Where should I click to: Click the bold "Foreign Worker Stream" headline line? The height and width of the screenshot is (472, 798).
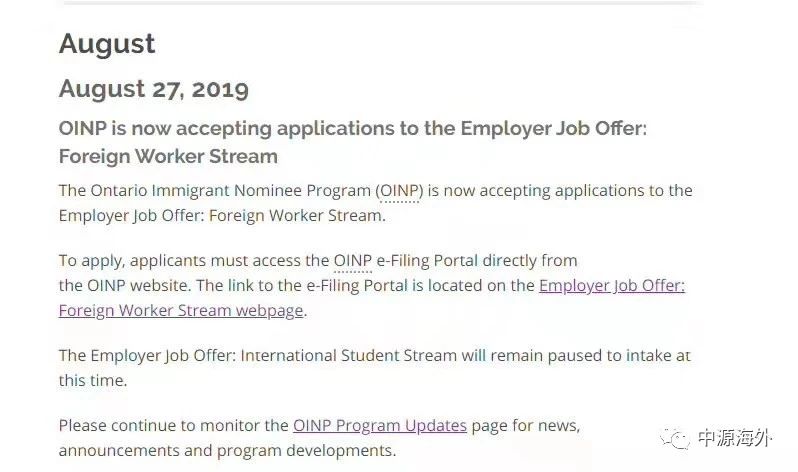(x=168, y=157)
